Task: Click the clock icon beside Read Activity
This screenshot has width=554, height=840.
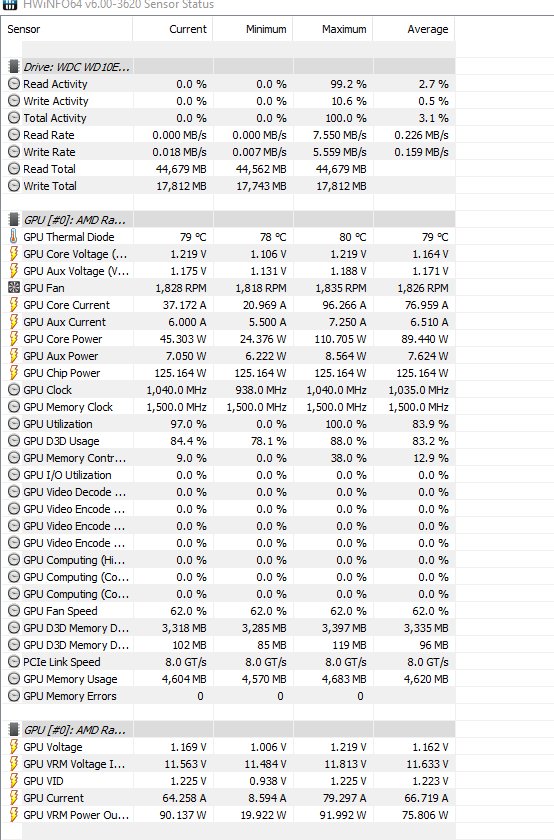Action: 13,84
